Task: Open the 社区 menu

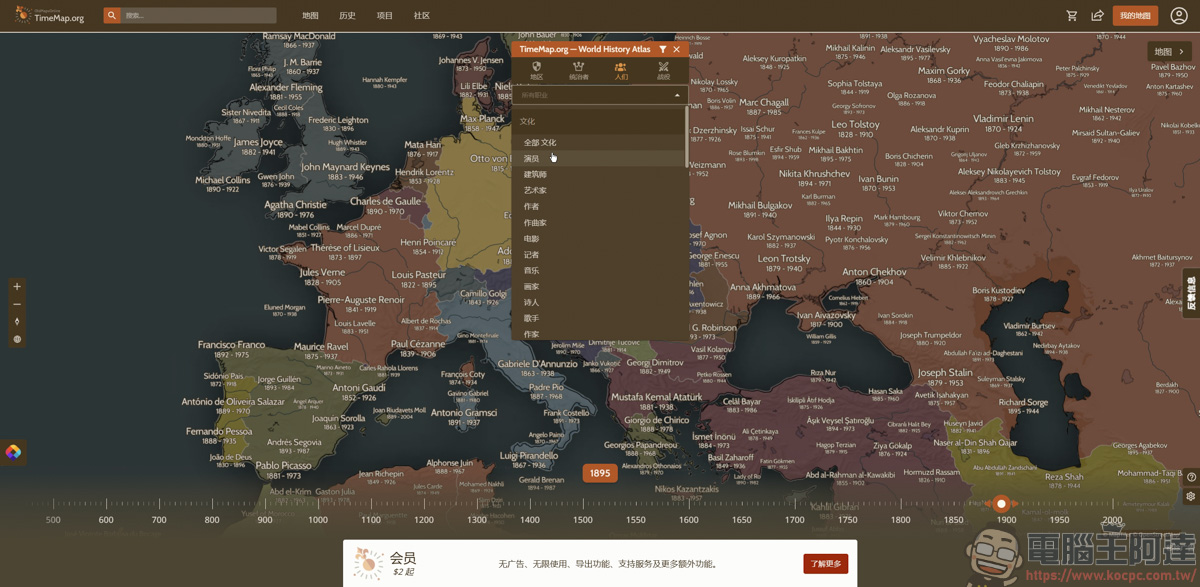Action: (422, 16)
